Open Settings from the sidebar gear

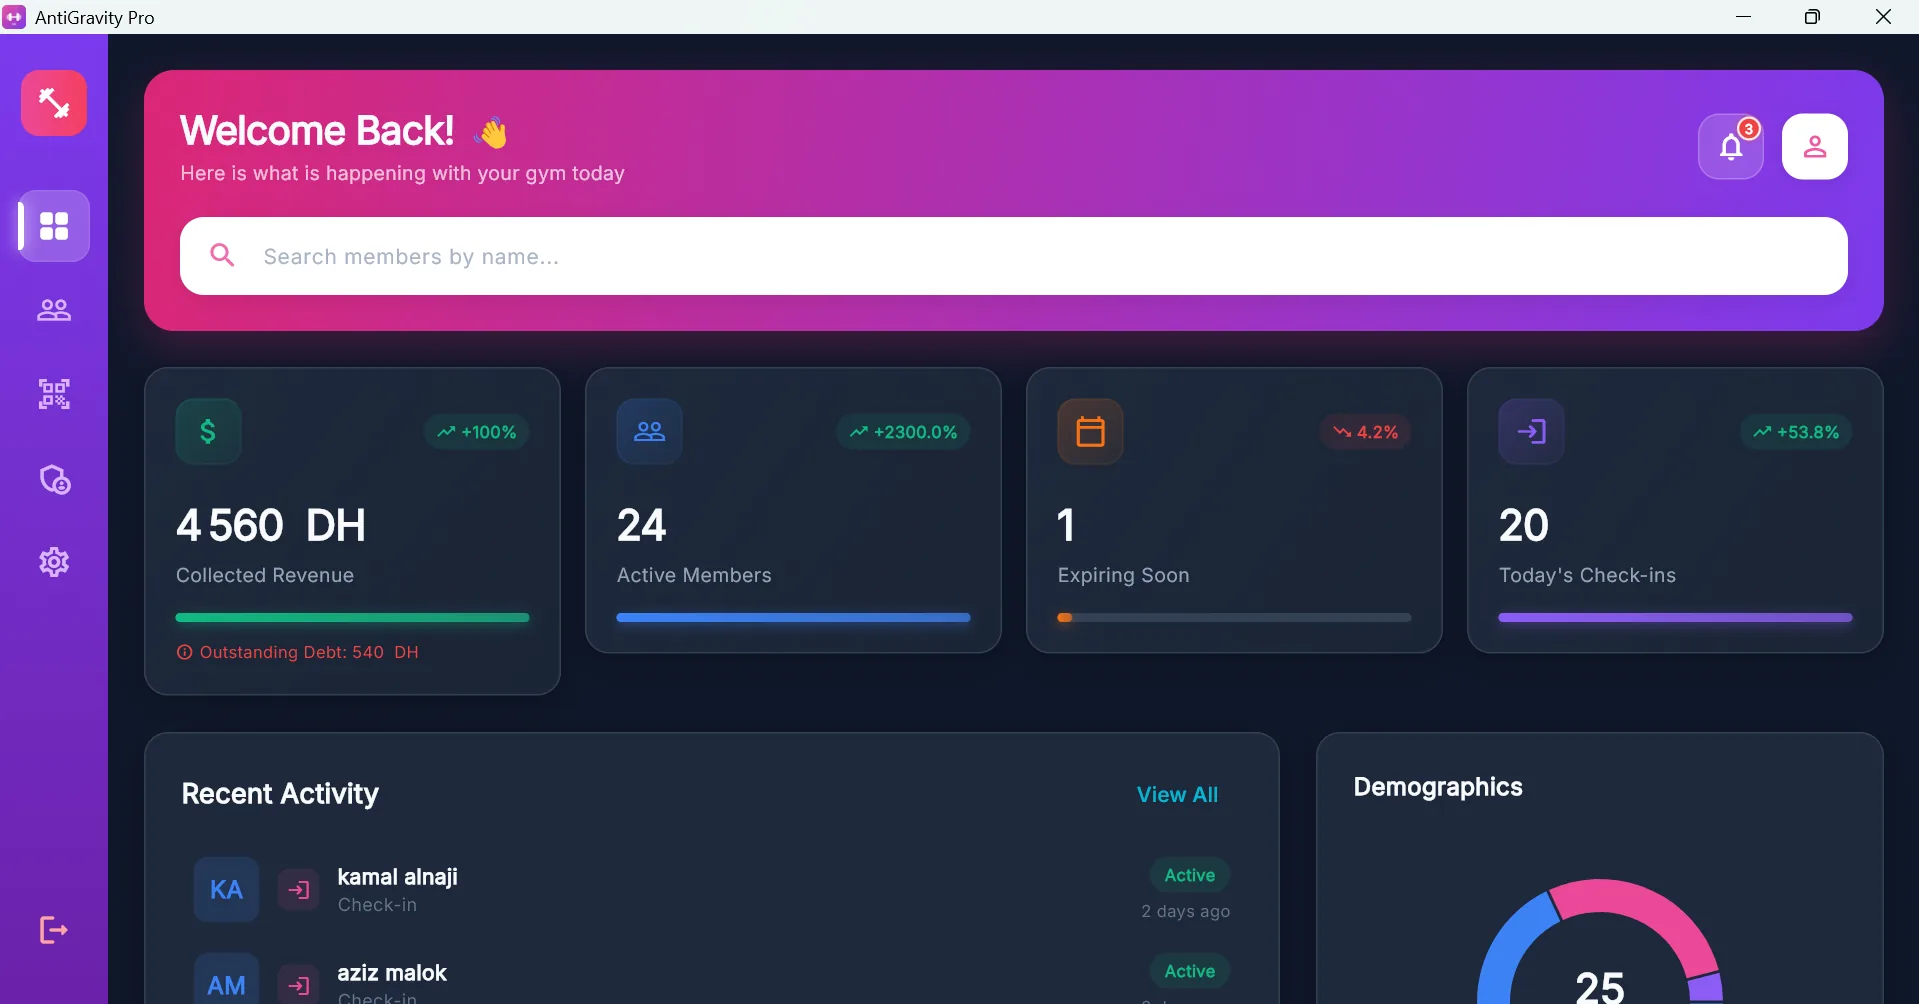54,562
